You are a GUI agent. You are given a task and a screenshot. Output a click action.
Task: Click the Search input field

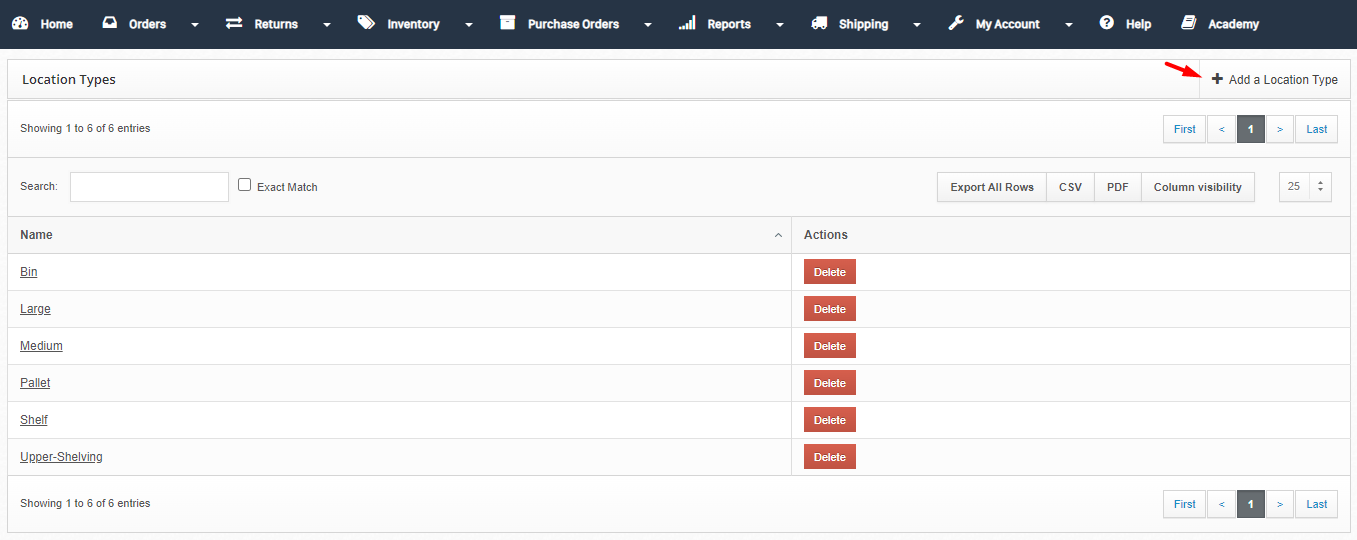[149, 187]
